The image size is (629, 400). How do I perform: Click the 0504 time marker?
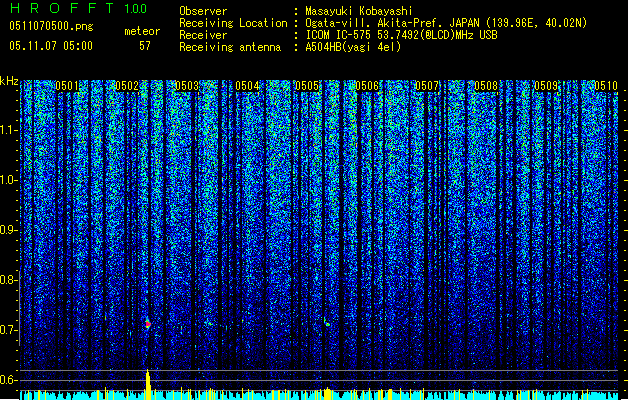pyautogui.click(x=247, y=86)
